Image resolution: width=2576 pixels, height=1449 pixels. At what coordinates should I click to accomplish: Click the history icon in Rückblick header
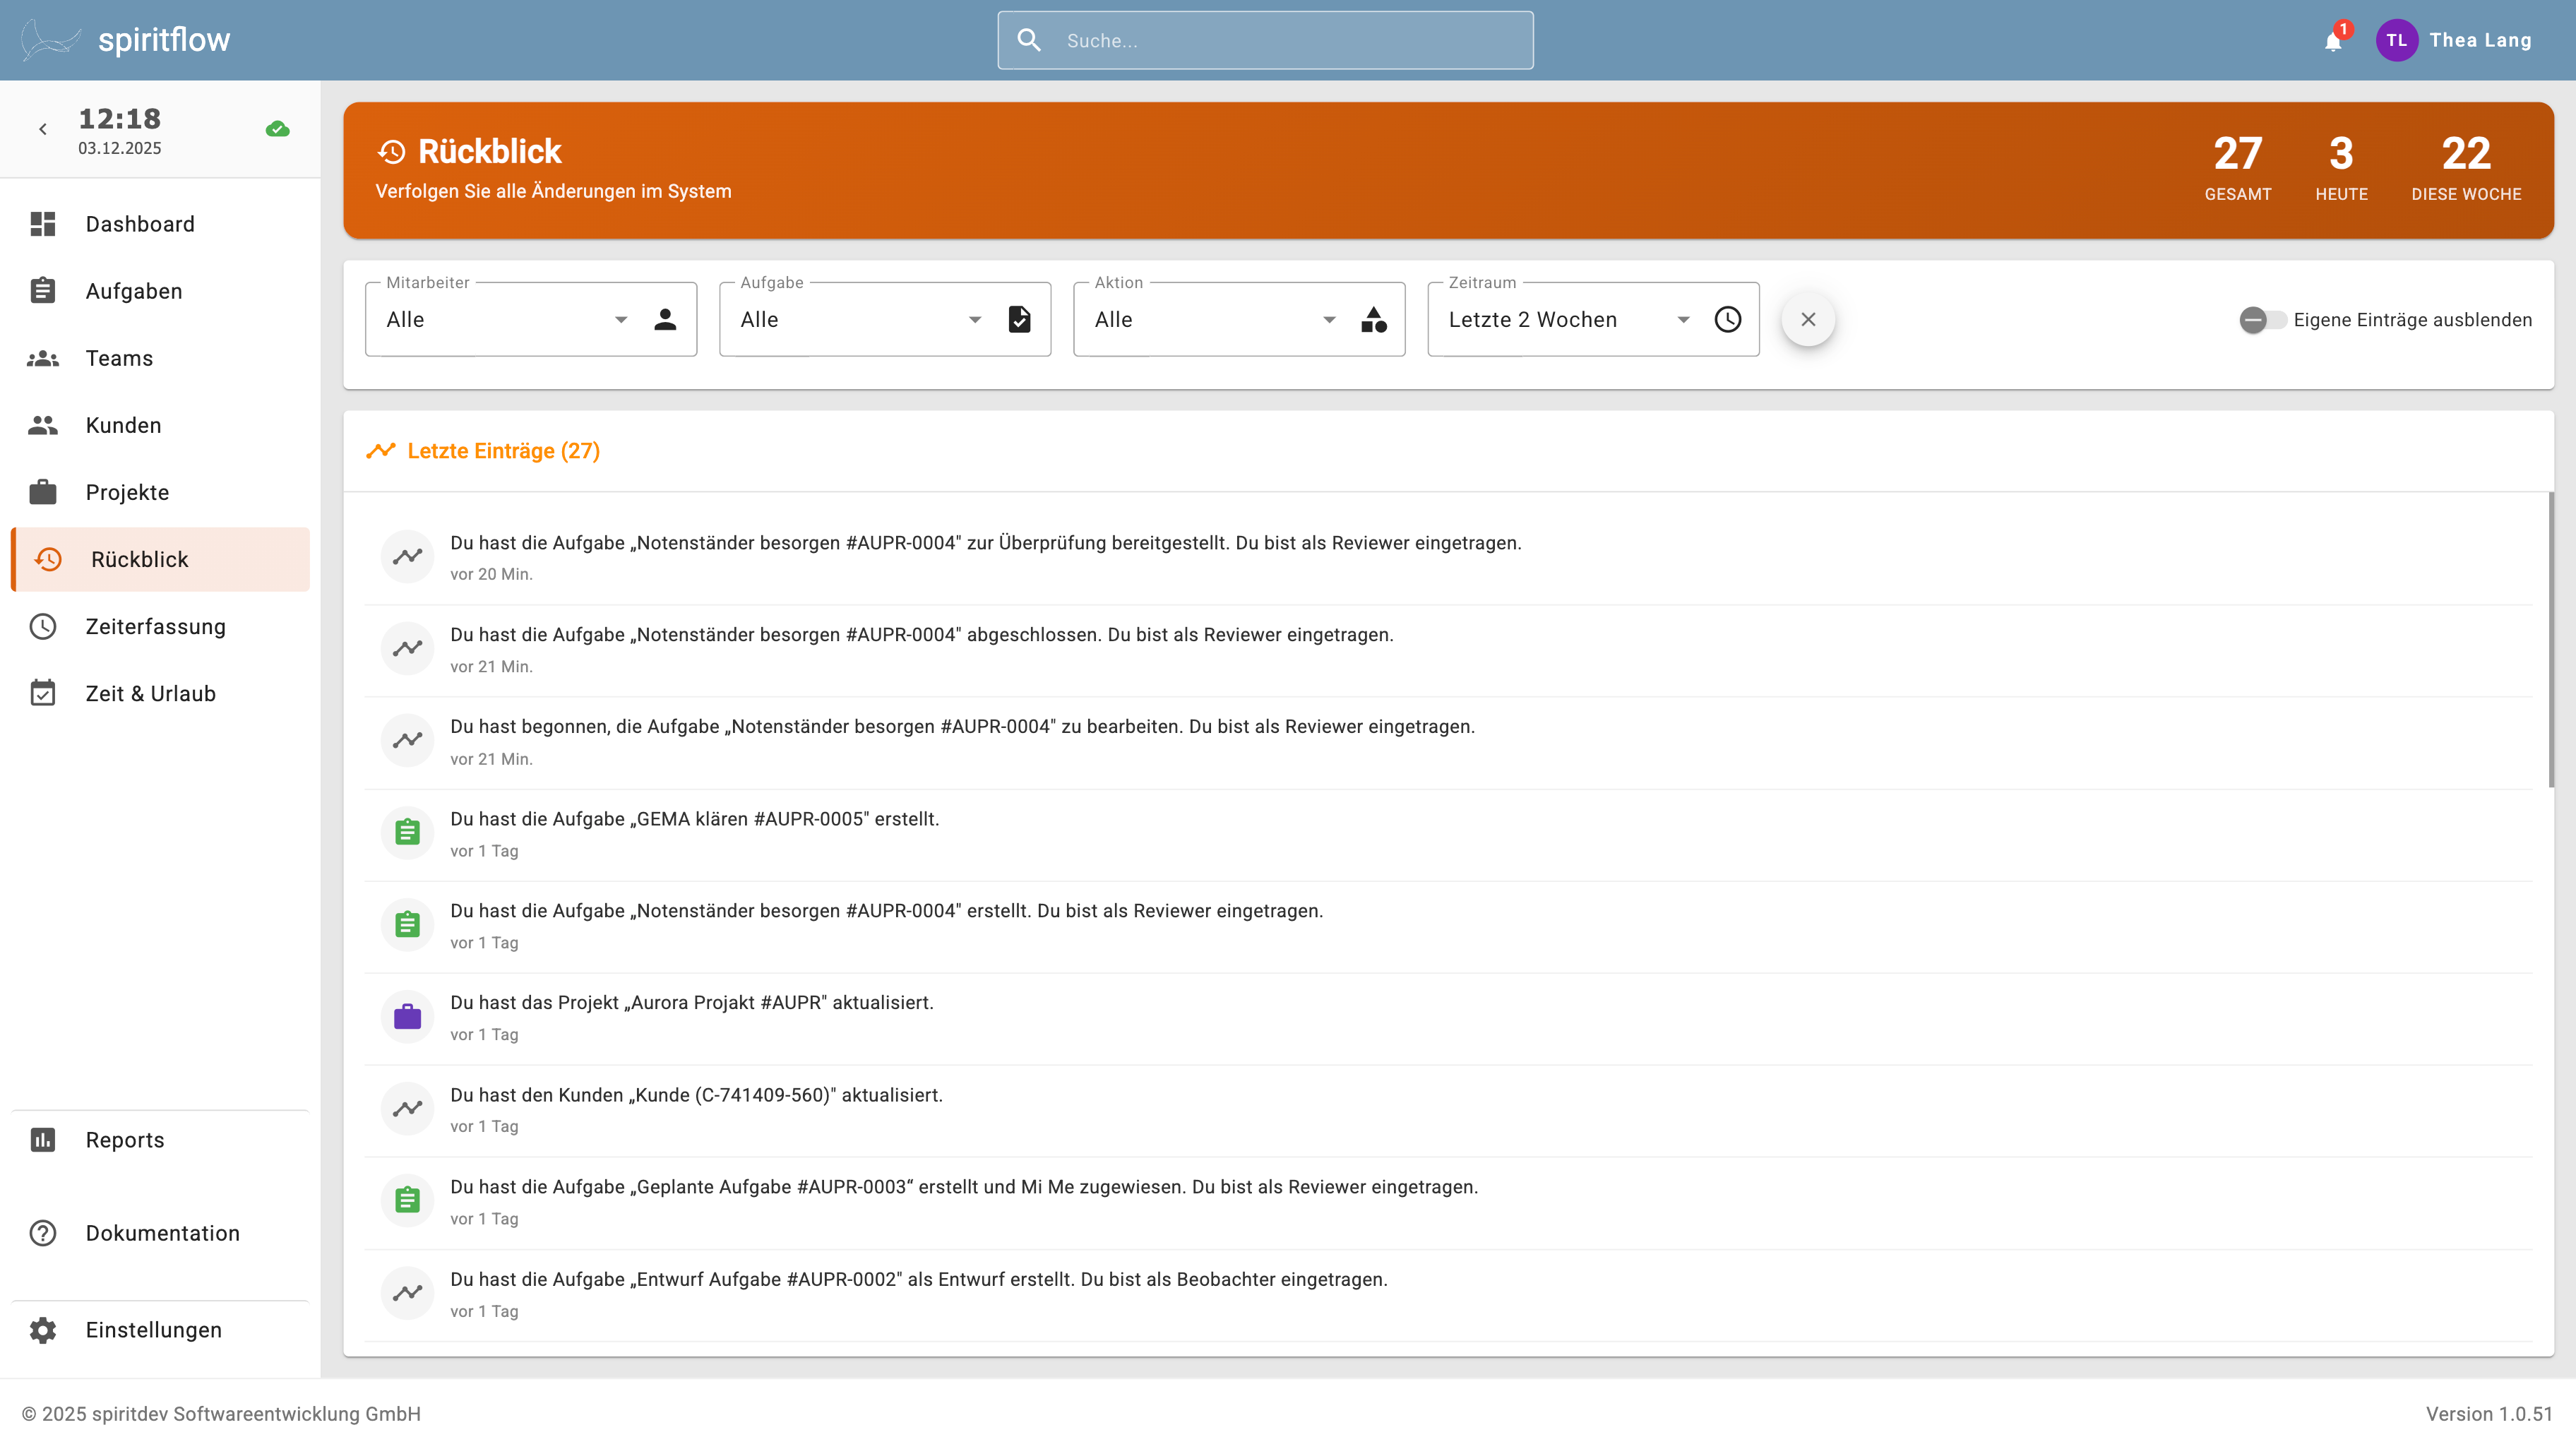(392, 152)
